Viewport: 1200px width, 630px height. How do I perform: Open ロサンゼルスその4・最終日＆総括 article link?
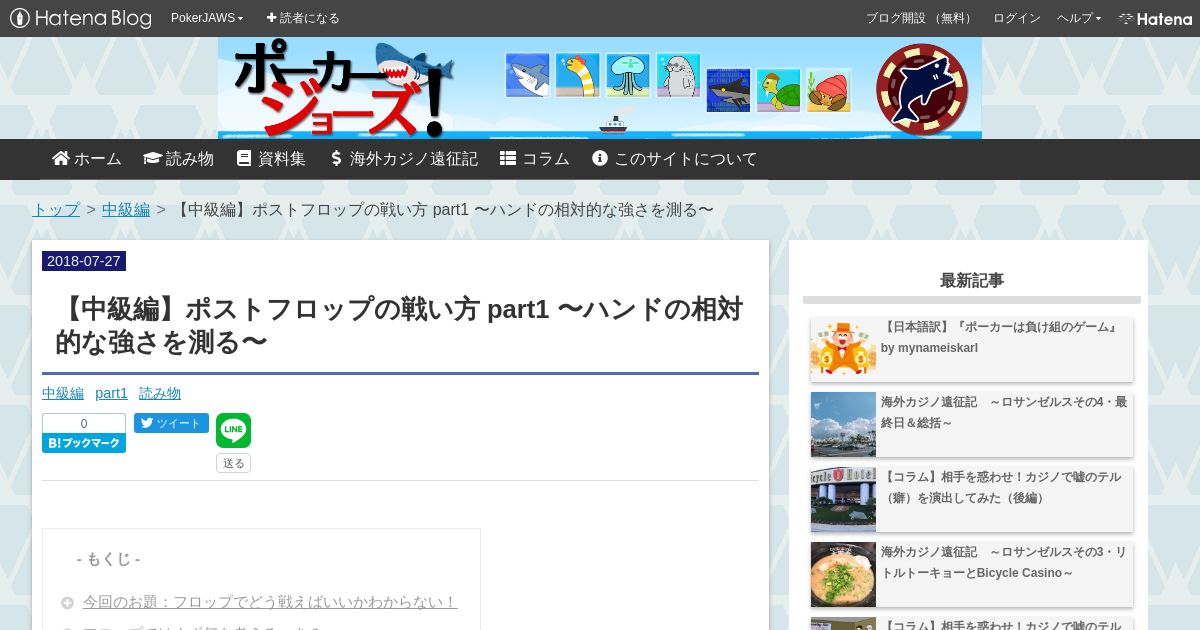1004,412
